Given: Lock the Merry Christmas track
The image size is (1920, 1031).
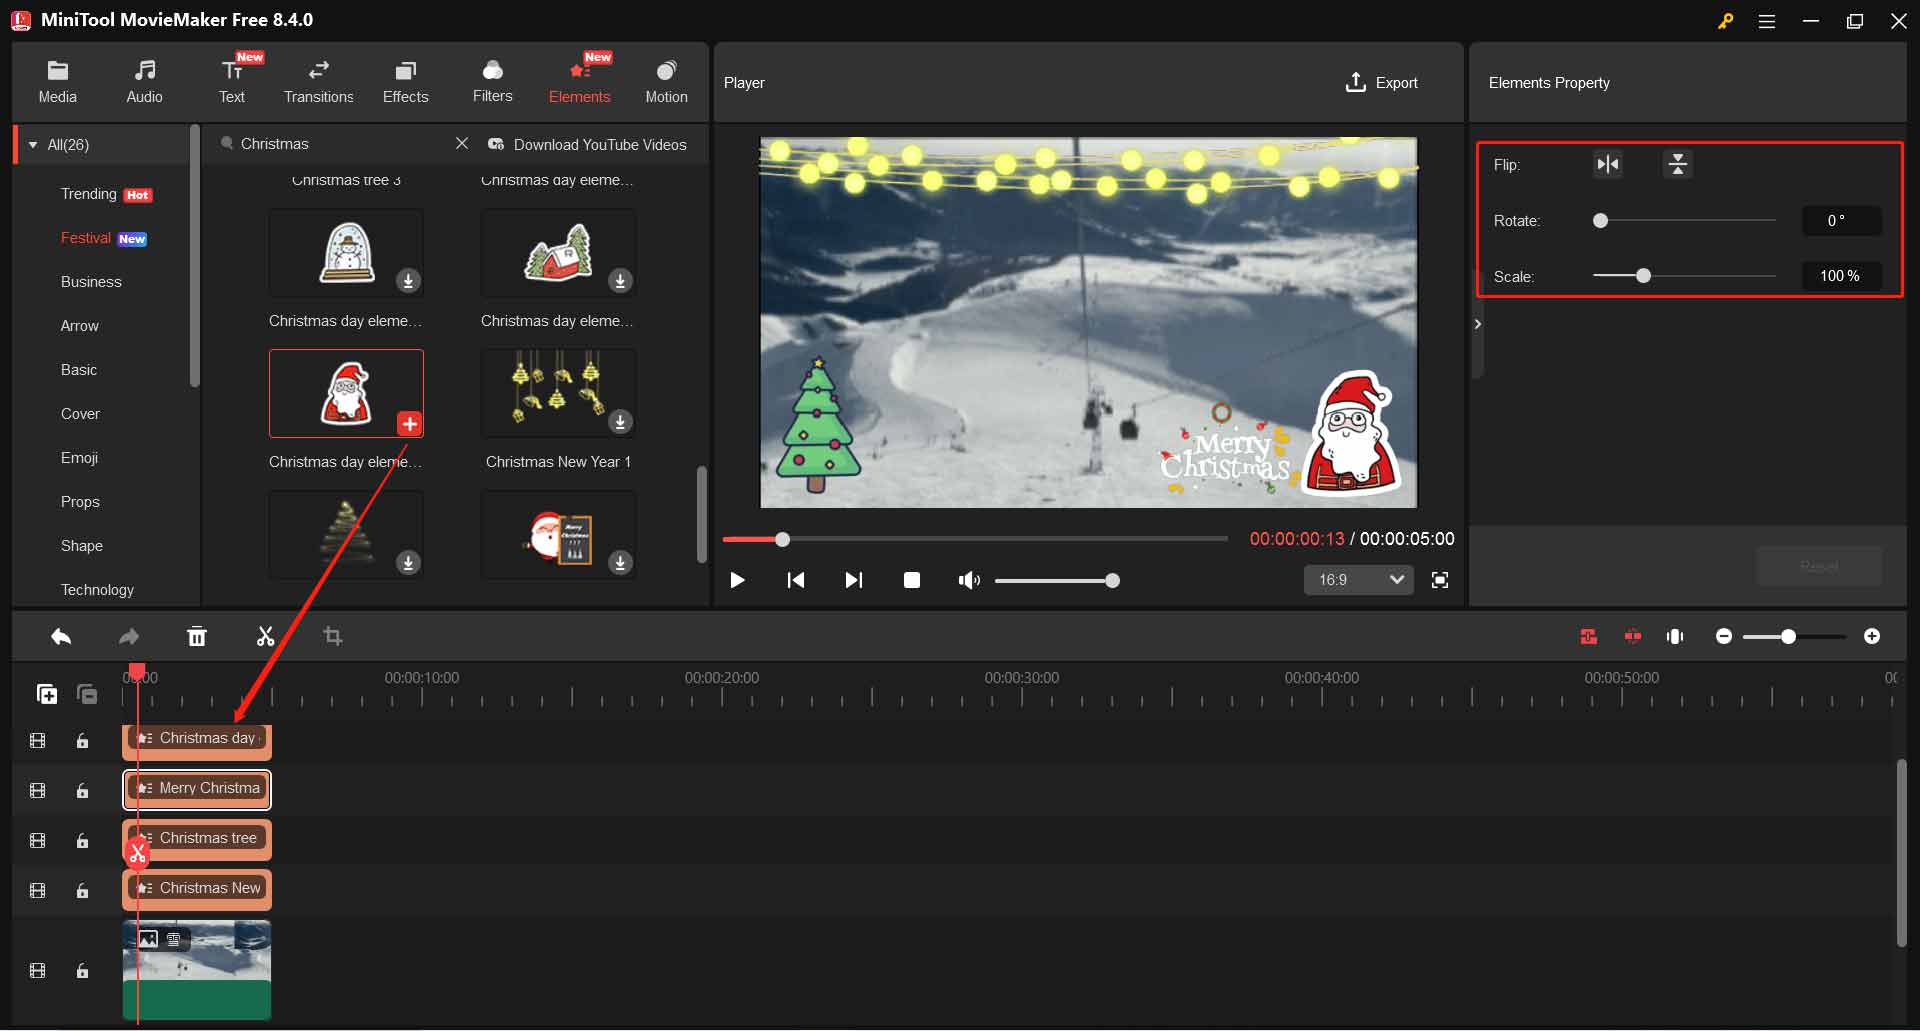Looking at the screenshot, I should pos(82,790).
